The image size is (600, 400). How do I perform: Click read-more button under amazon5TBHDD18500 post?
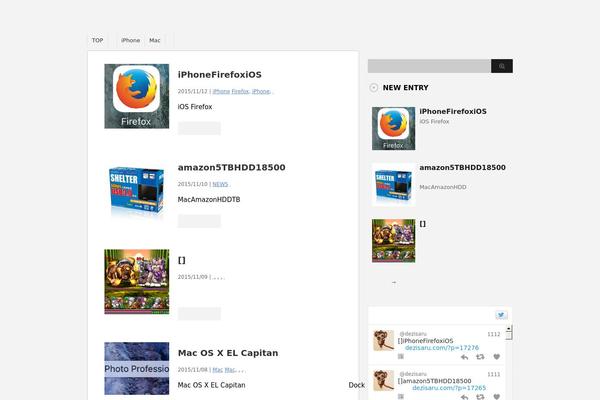[199, 221]
